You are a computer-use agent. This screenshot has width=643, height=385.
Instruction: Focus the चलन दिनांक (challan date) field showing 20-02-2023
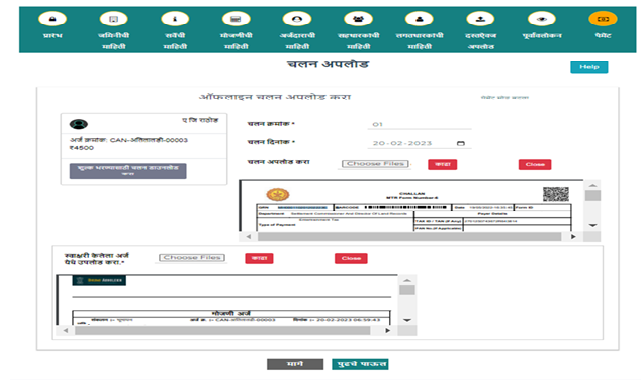(x=419, y=143)
